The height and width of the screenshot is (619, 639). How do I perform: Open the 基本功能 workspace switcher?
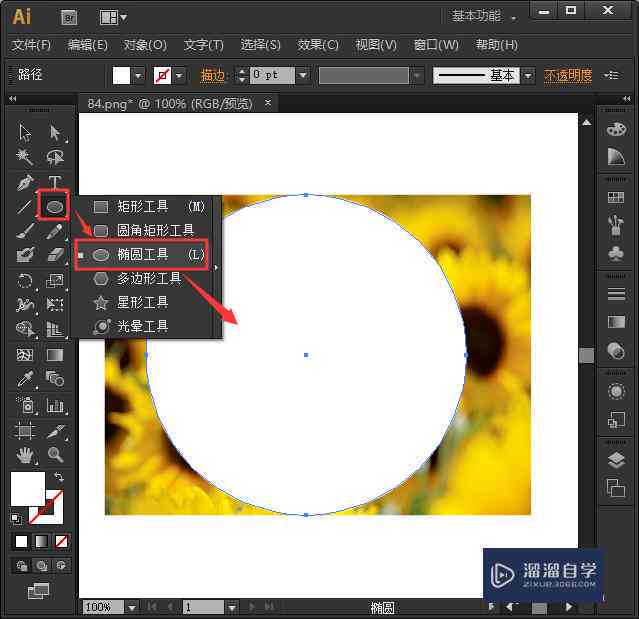[x=483, y=16]
